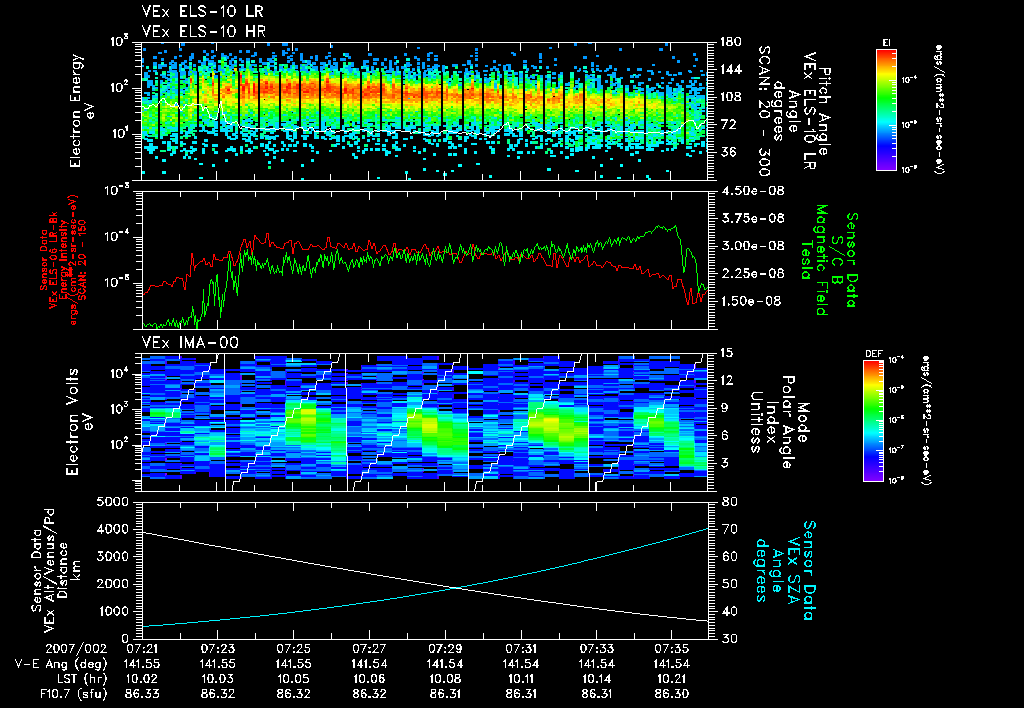The width and height of the screenshot is (1024, 708).
Task: Click the 15 polar angle index tick
Action: pyautogui.click(x=726, y=353)
